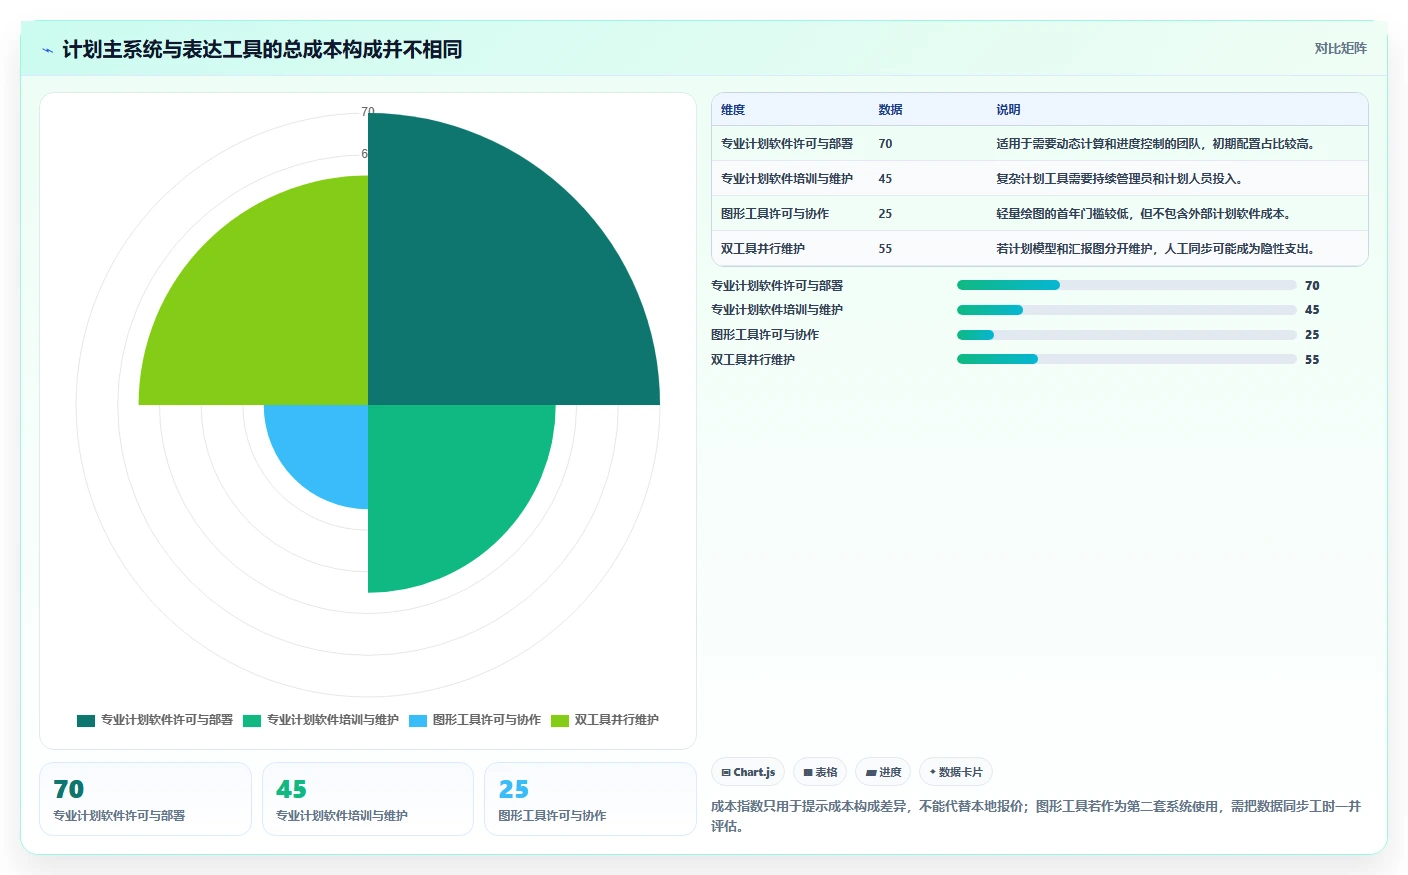The width and height of the screenshot is (1408, 875).
Task: Open the stat card showing 25
Action: click(x=590, y=799)
